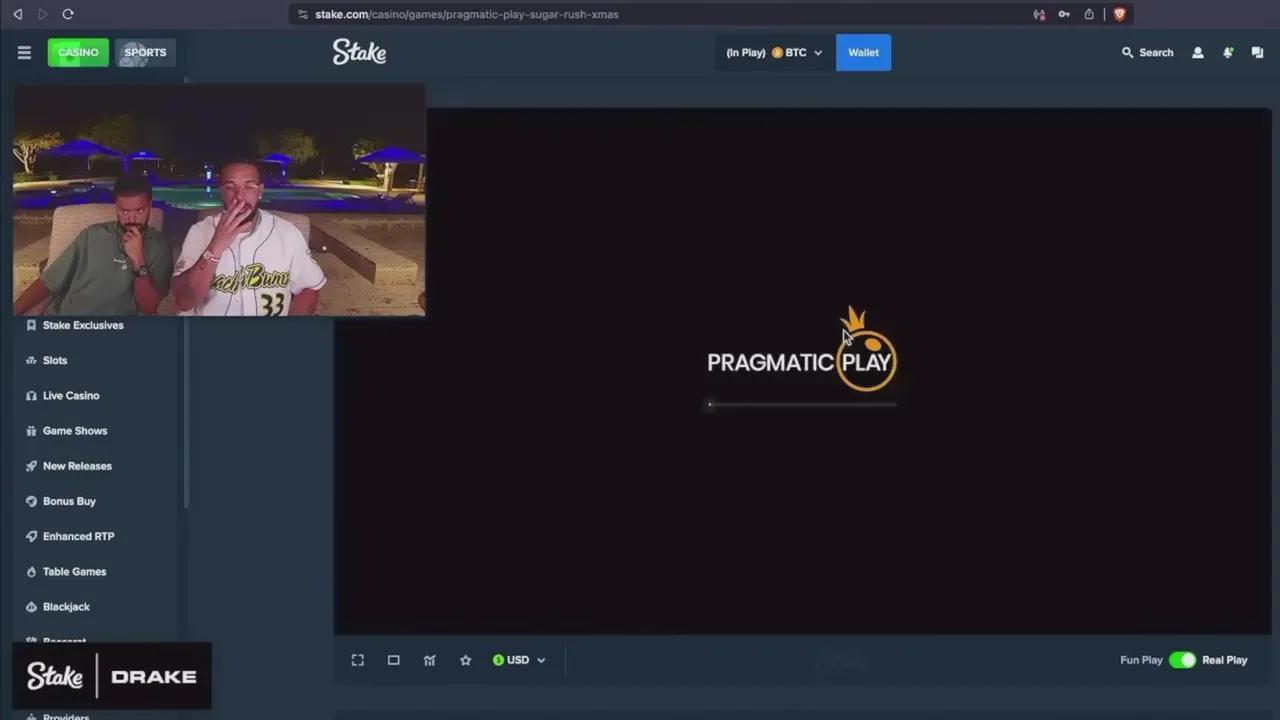Click the Fun Play label
This screenshot has width=1280, height=720.
[x=1141, y=660]
